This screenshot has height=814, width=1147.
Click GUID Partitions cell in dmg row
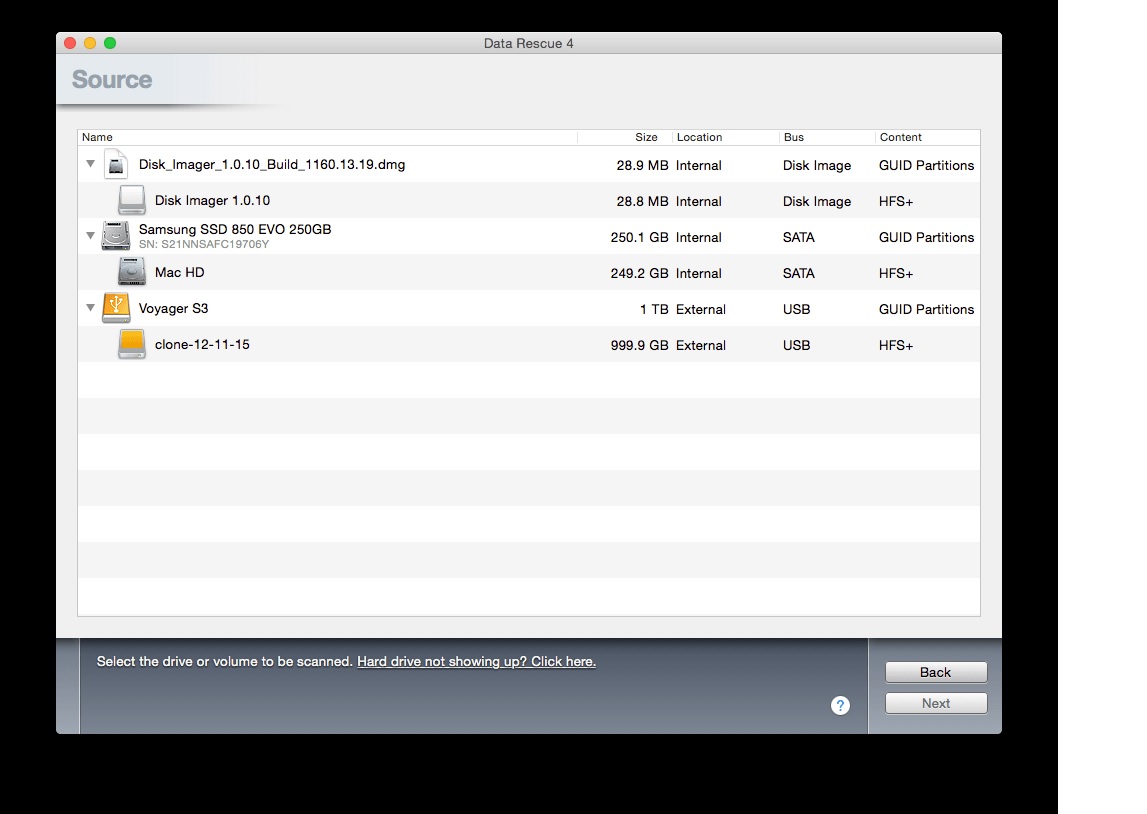point(926,165)
